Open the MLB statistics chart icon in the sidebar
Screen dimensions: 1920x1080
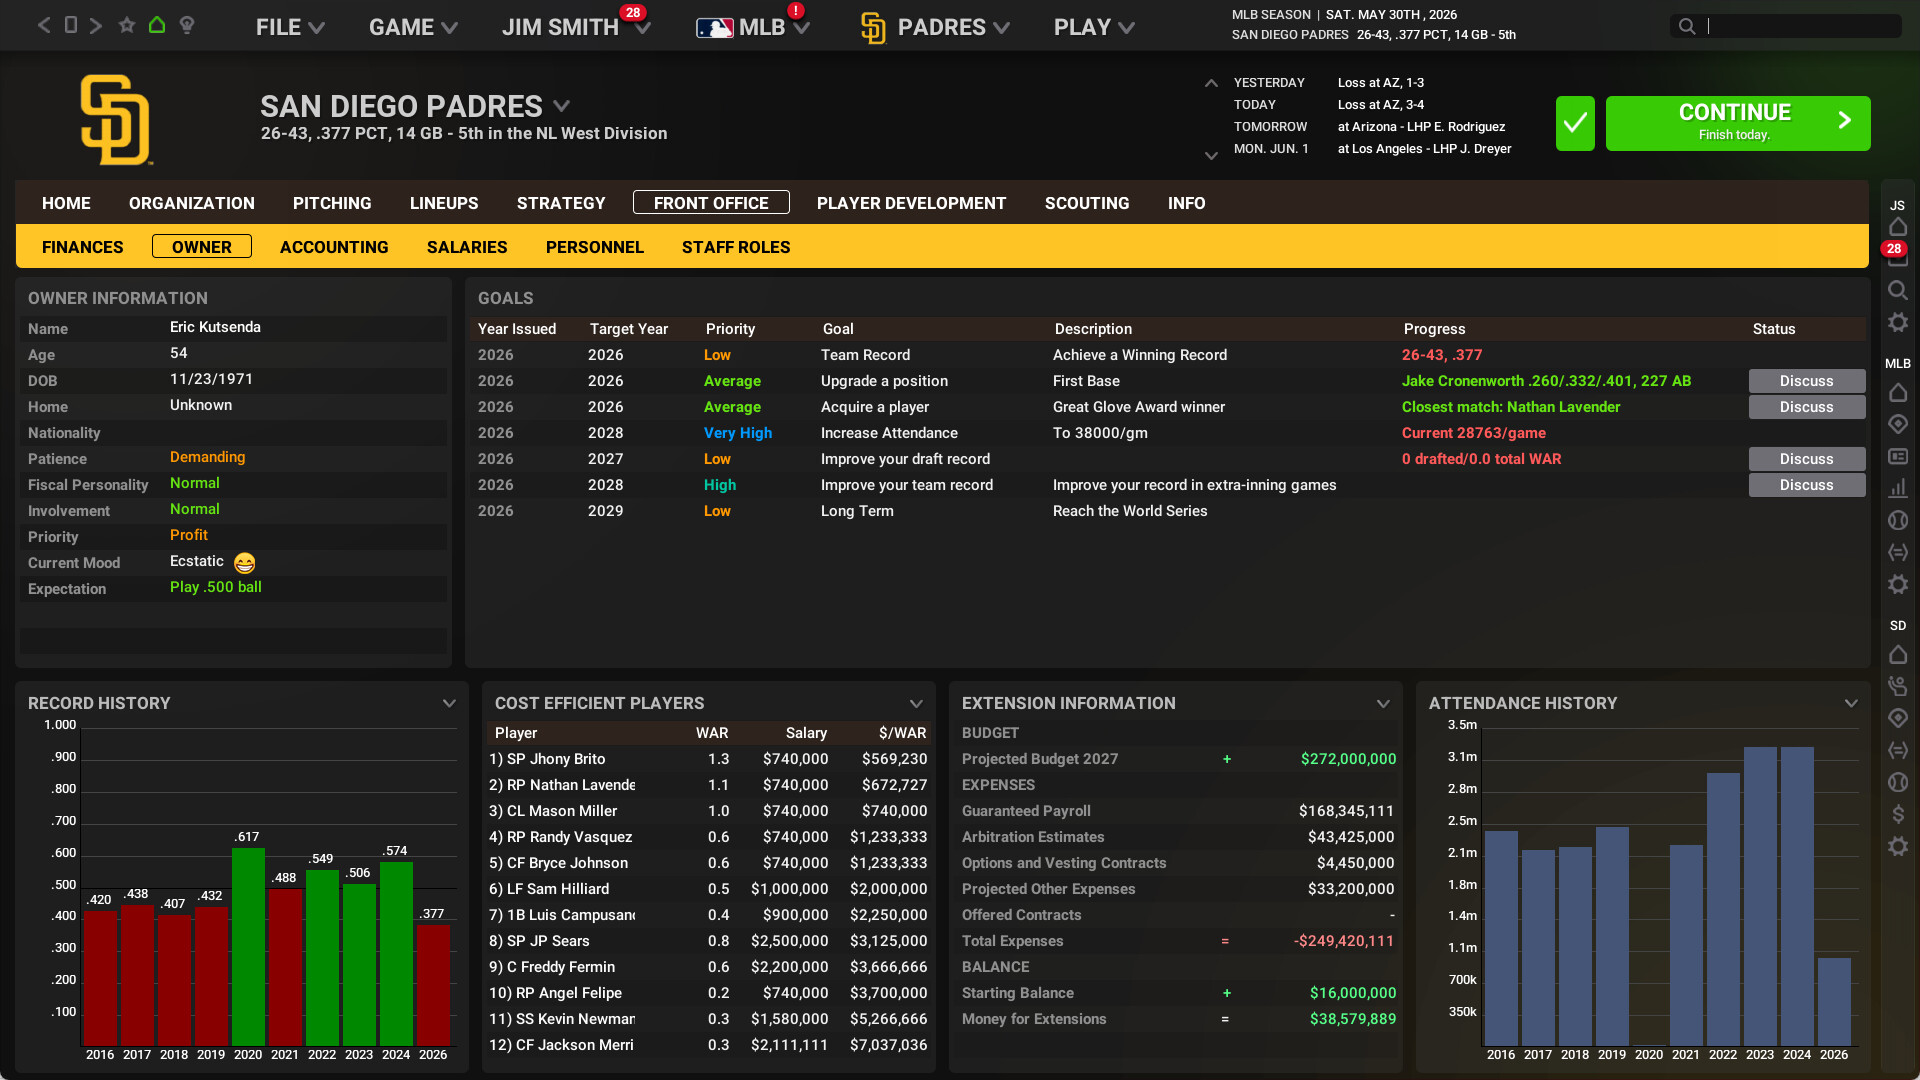(1898, 488)
